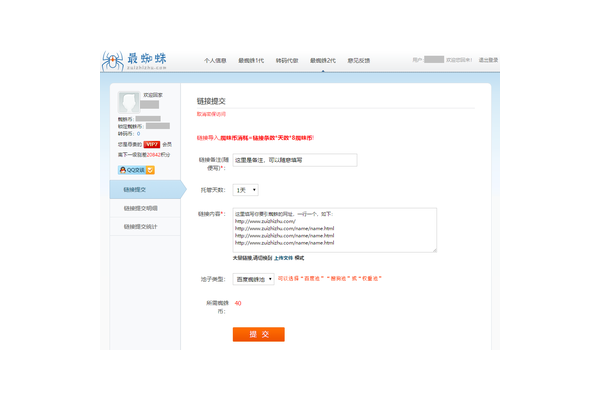
Task: Click the user avatar picture
Action: coord(128,101)
